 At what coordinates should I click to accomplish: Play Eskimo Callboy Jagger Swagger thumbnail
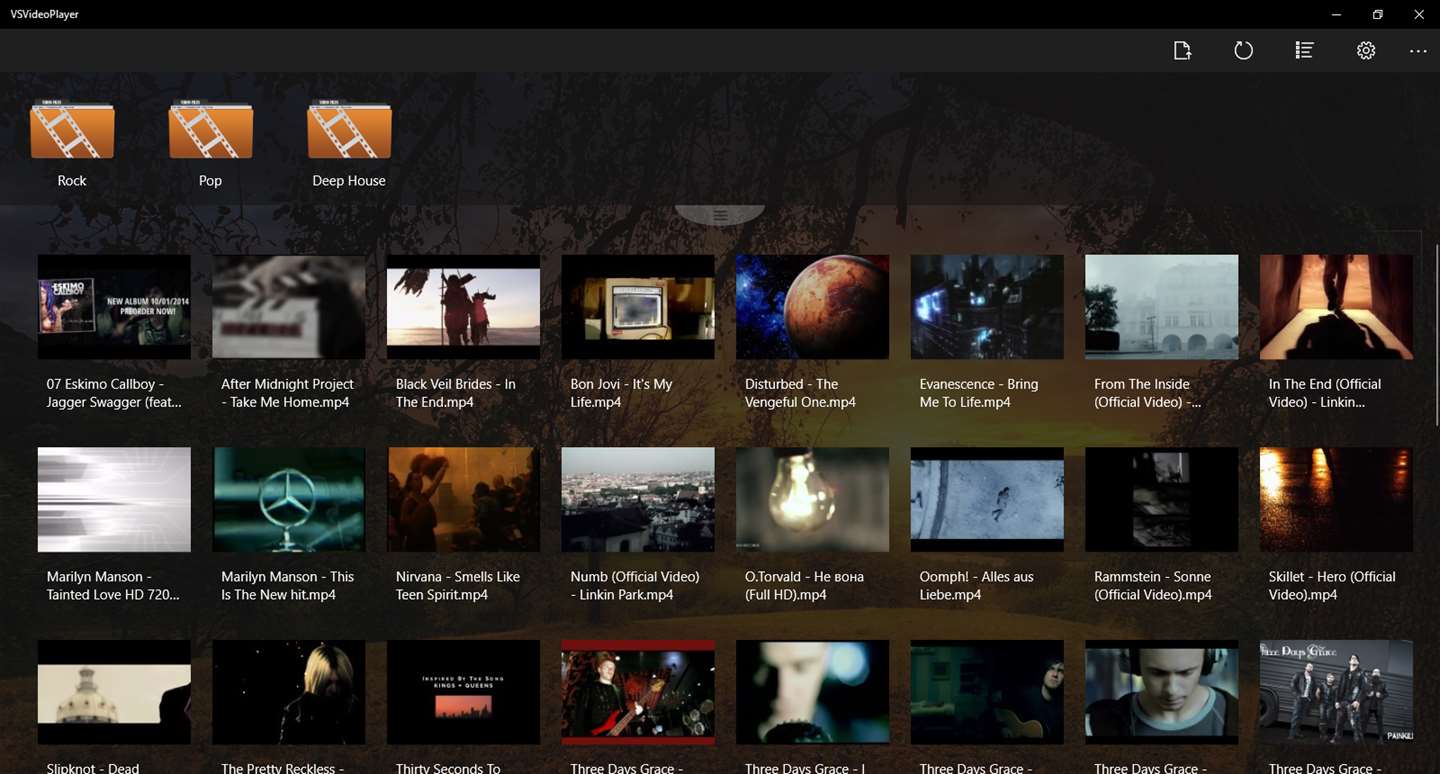tap(114, 307)
